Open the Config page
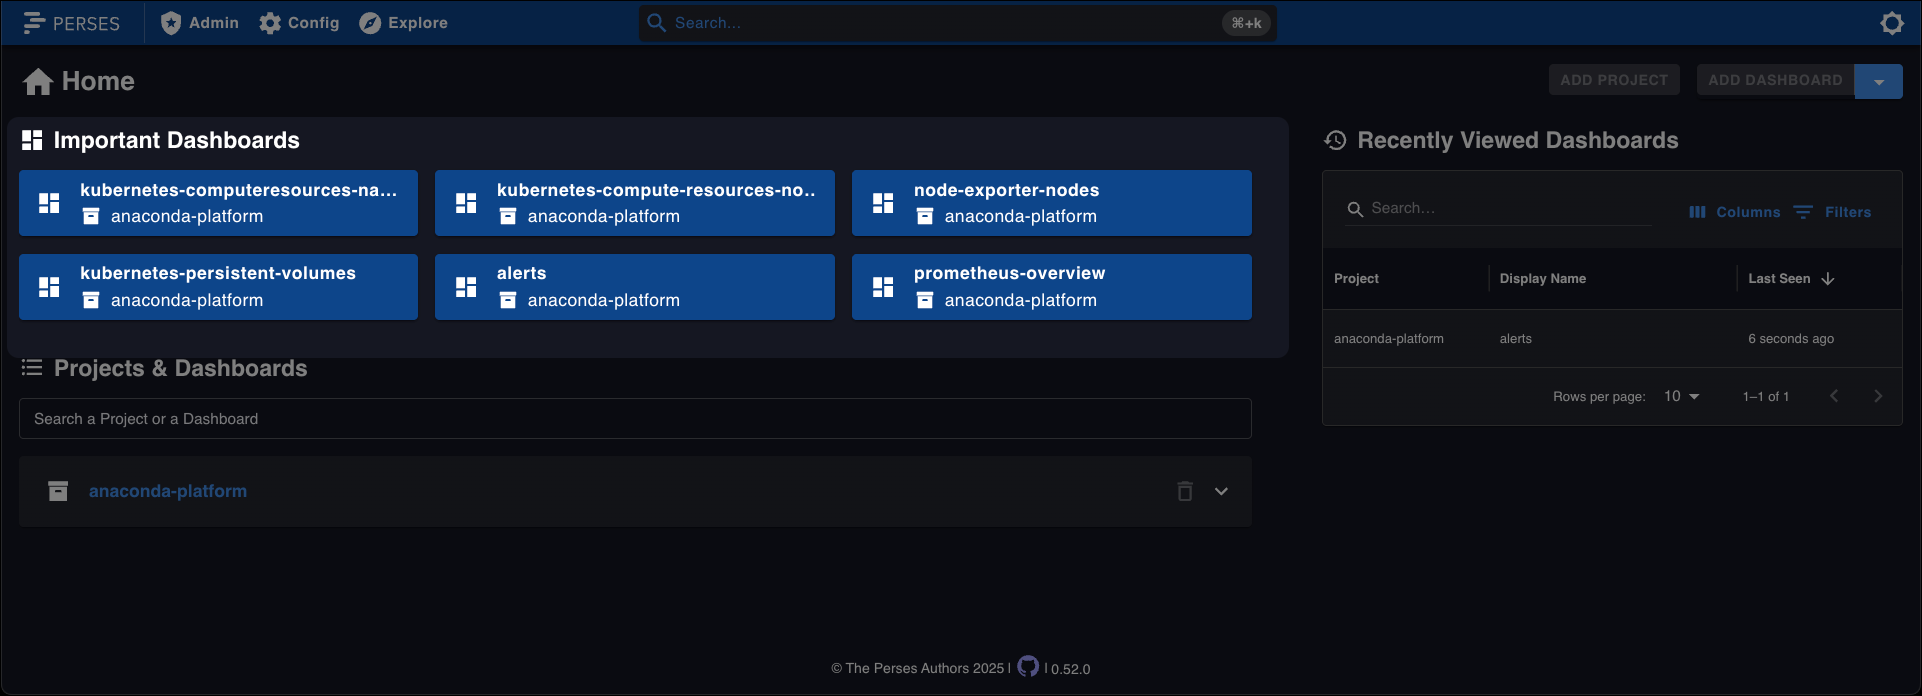1922x696 pixels. (x=299, y=23)
